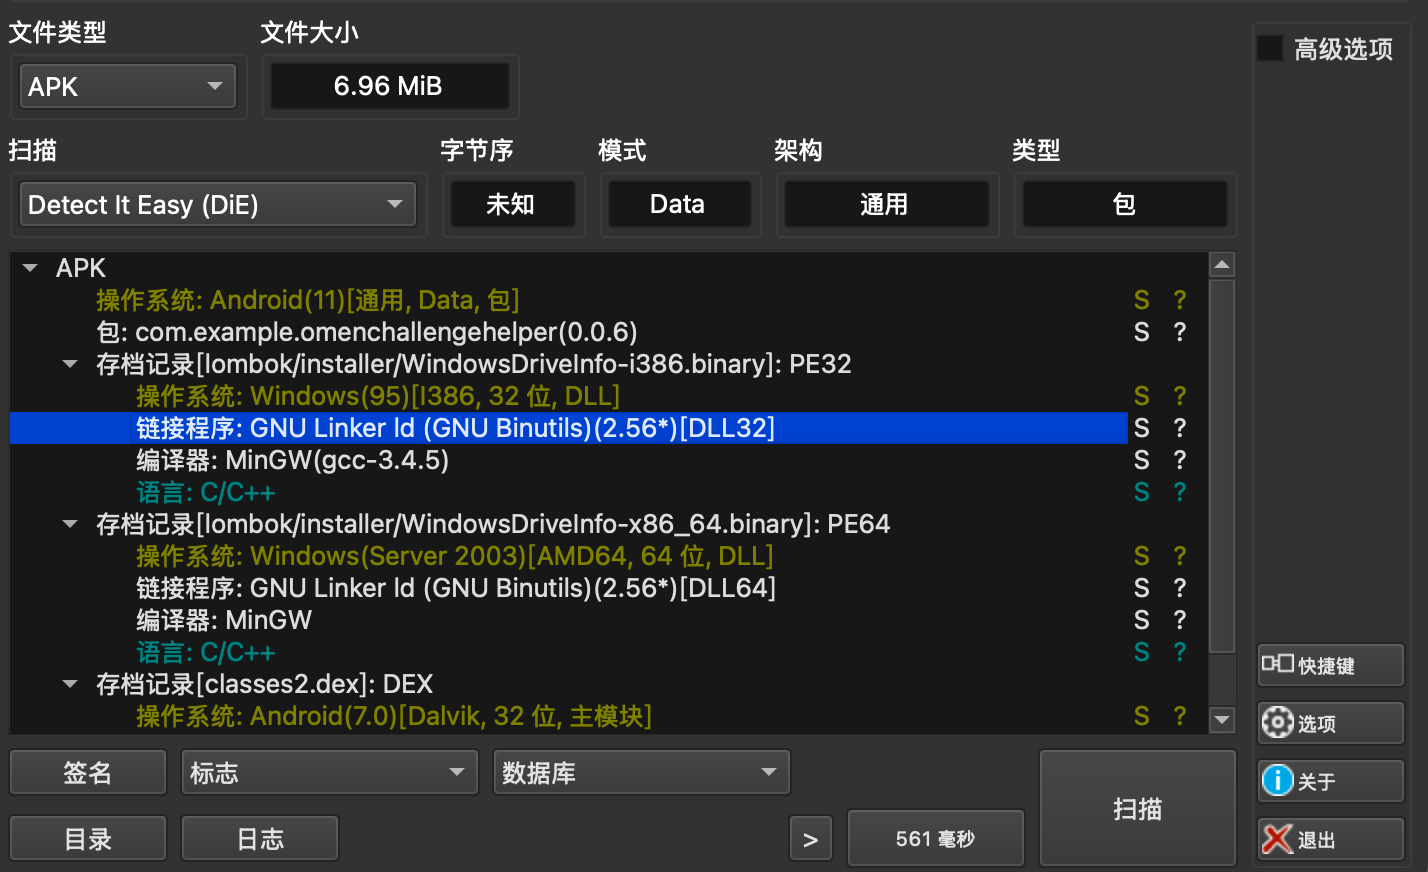Collapse the WindowsDriveInfo-x86_64.binary archive record

tap(70, 524)
